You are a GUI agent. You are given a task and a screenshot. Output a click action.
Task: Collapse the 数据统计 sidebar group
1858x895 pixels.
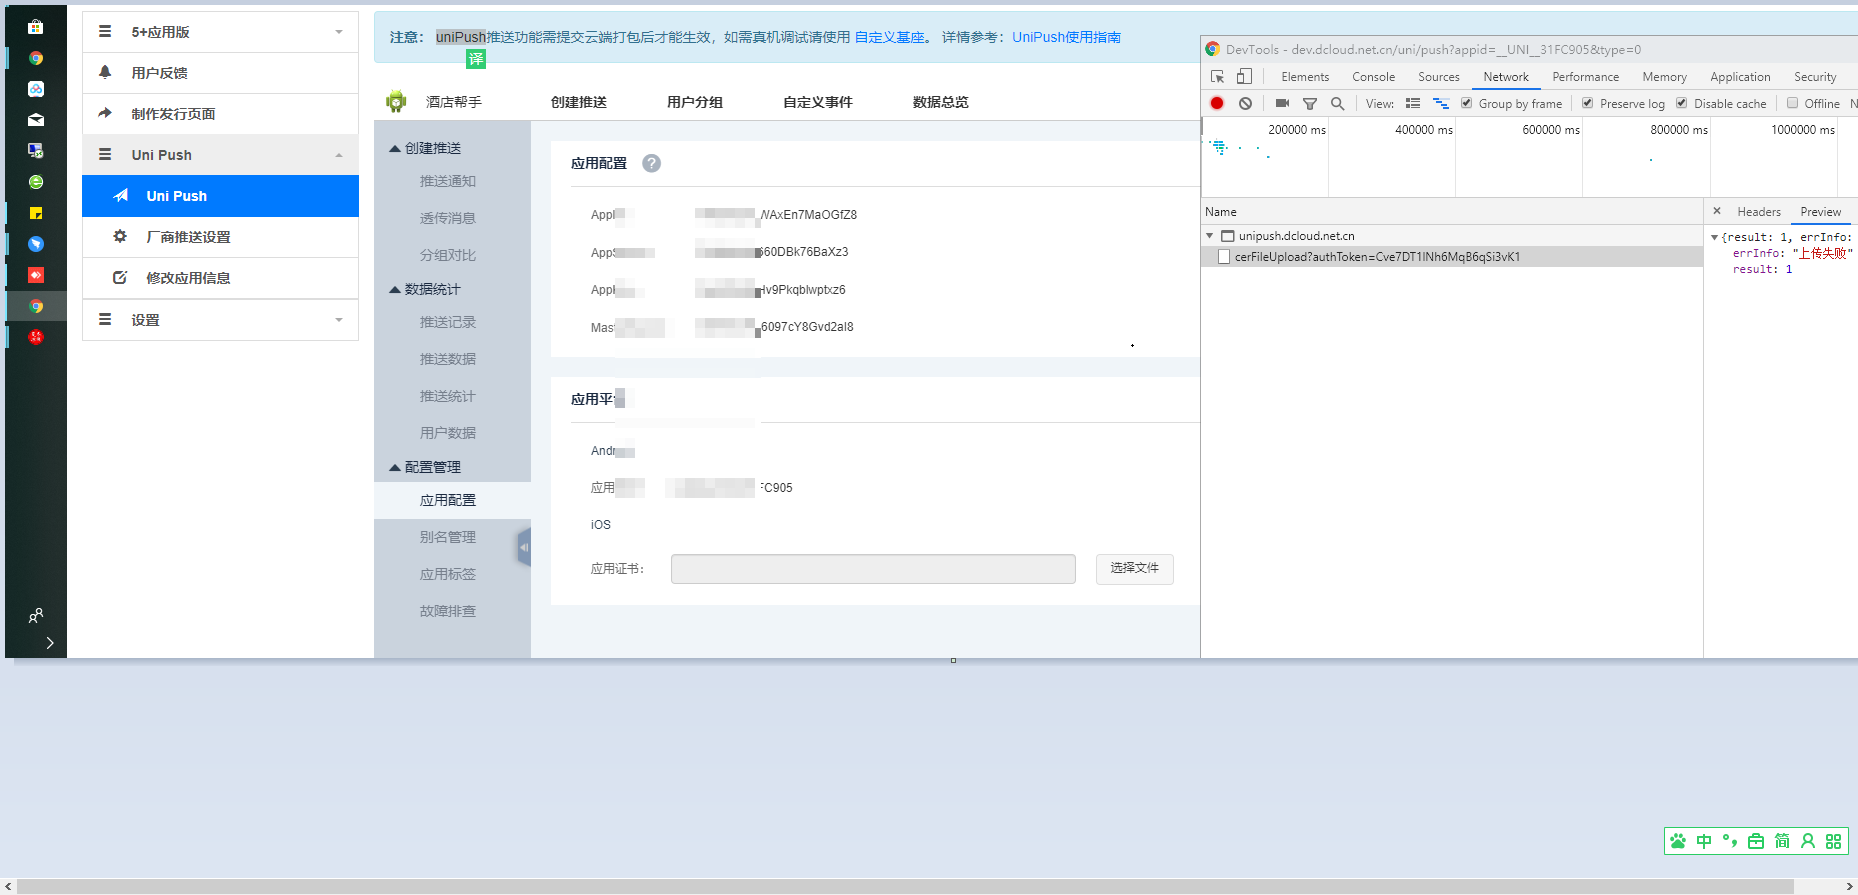tap(395, 289)
